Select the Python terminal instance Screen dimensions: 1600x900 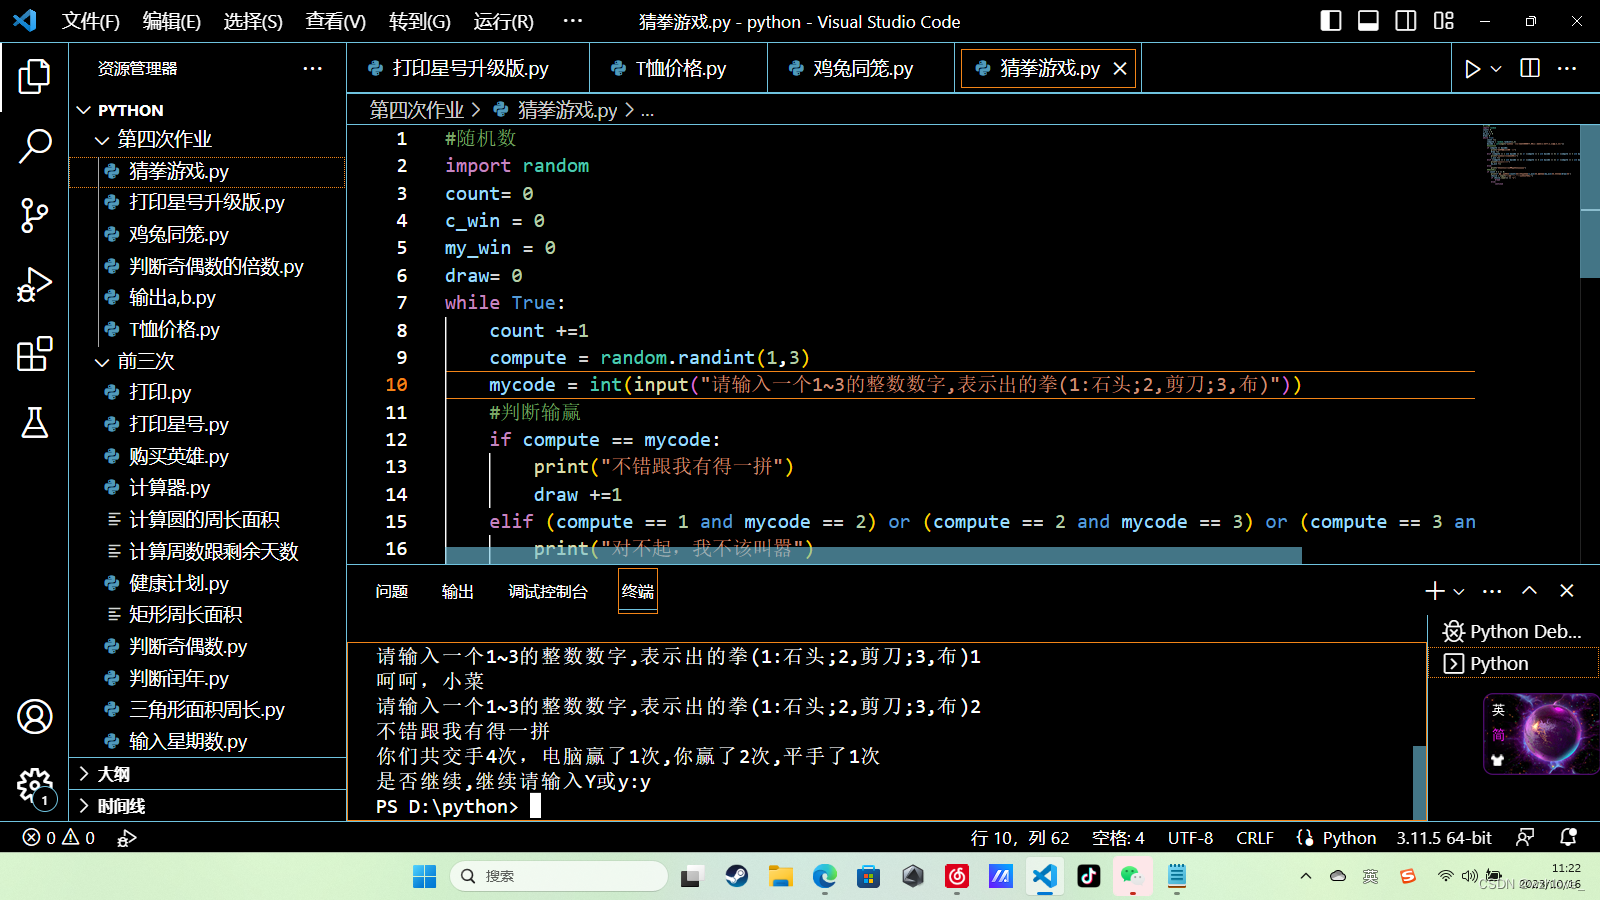(x=1513, y=663)
